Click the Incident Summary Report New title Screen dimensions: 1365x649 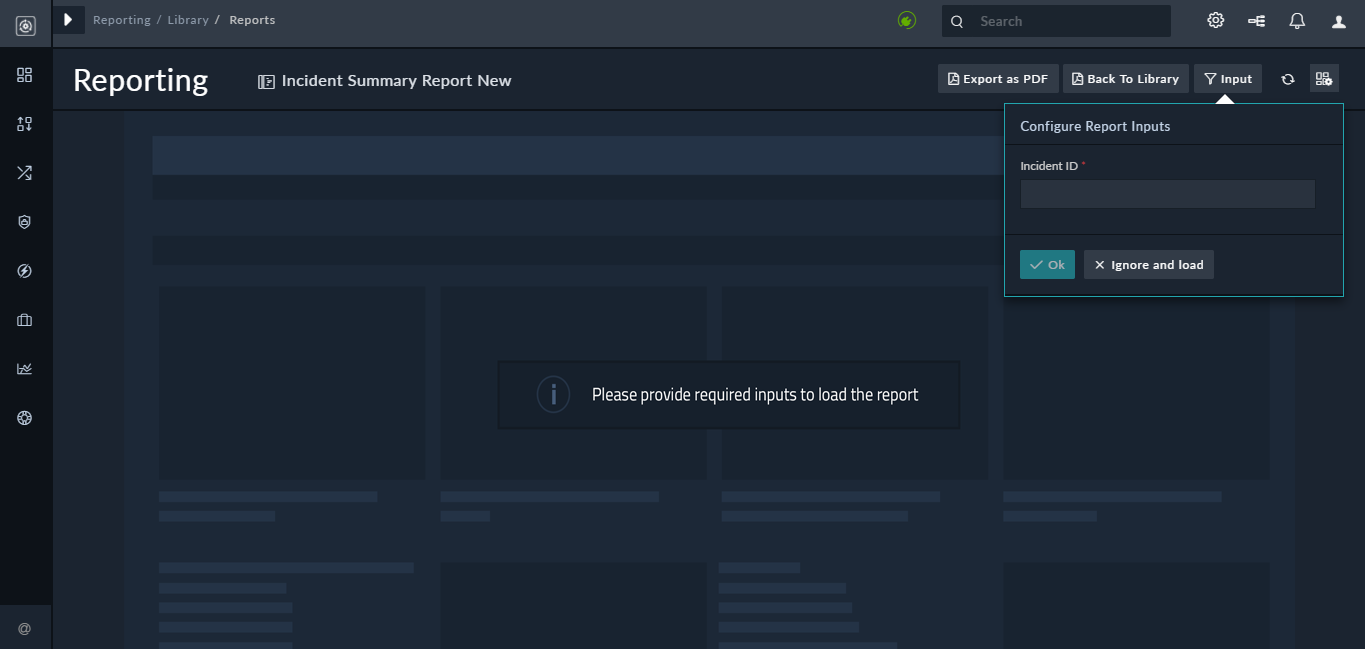396,81
